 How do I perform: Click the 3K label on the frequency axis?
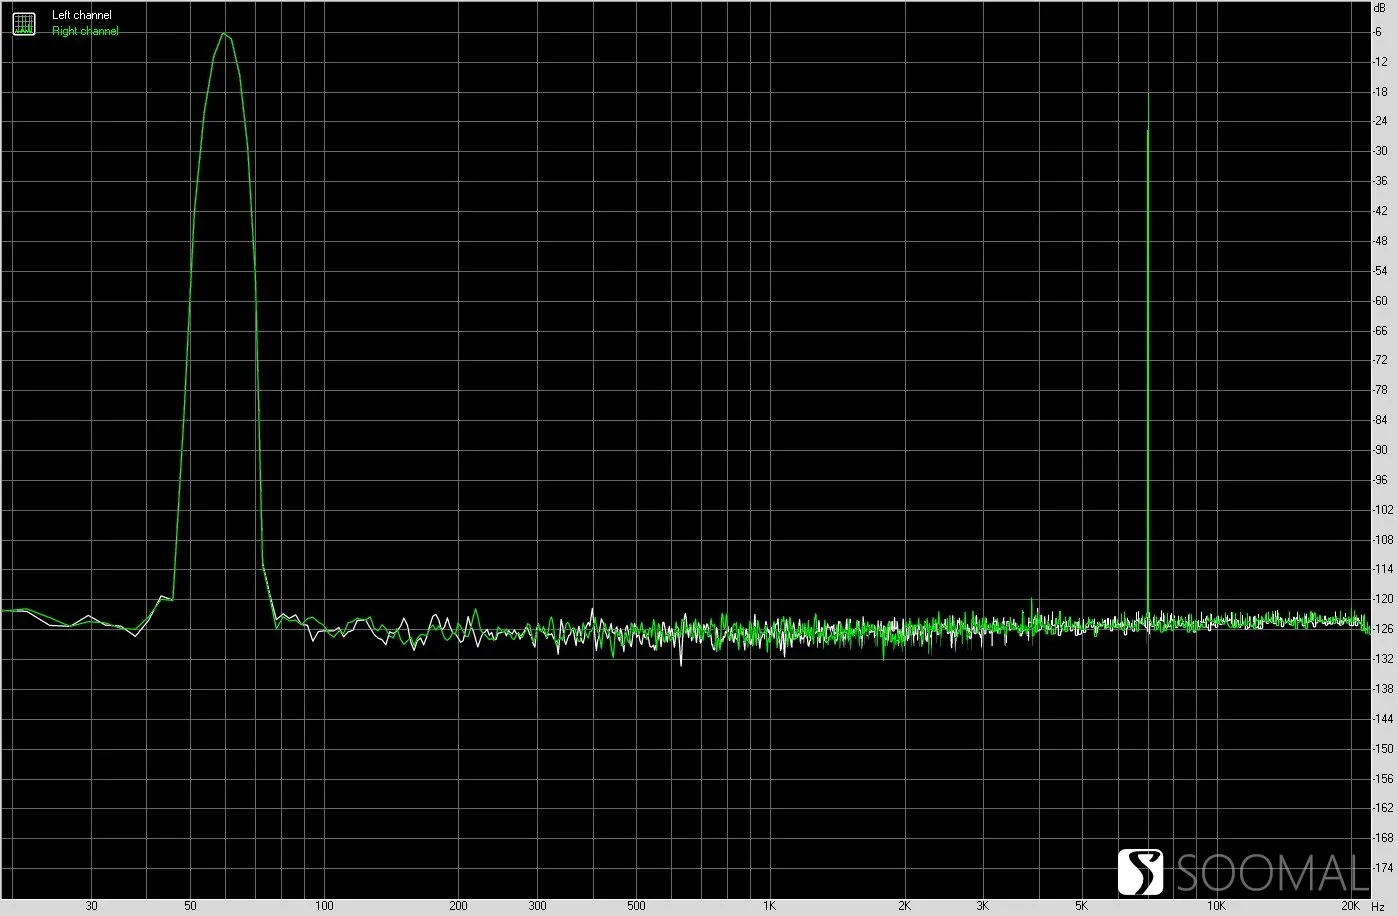click(x=982, y=906)
